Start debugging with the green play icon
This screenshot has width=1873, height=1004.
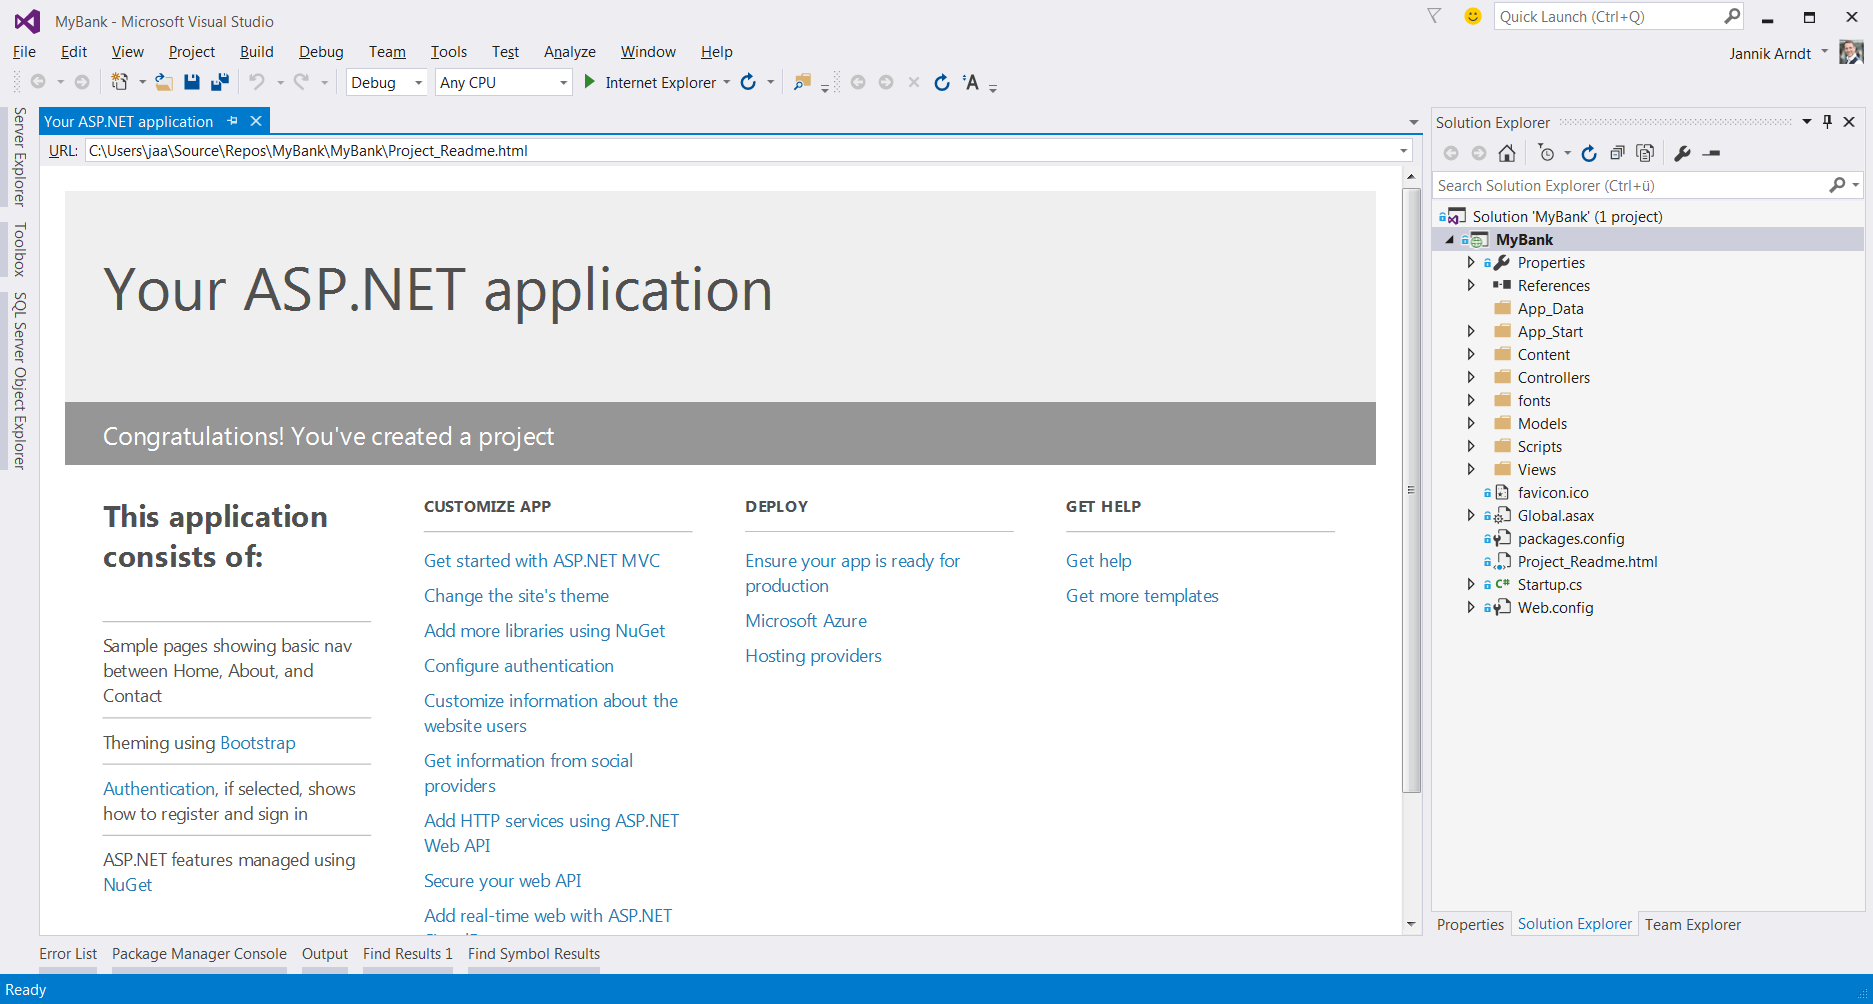coord(590,82)
